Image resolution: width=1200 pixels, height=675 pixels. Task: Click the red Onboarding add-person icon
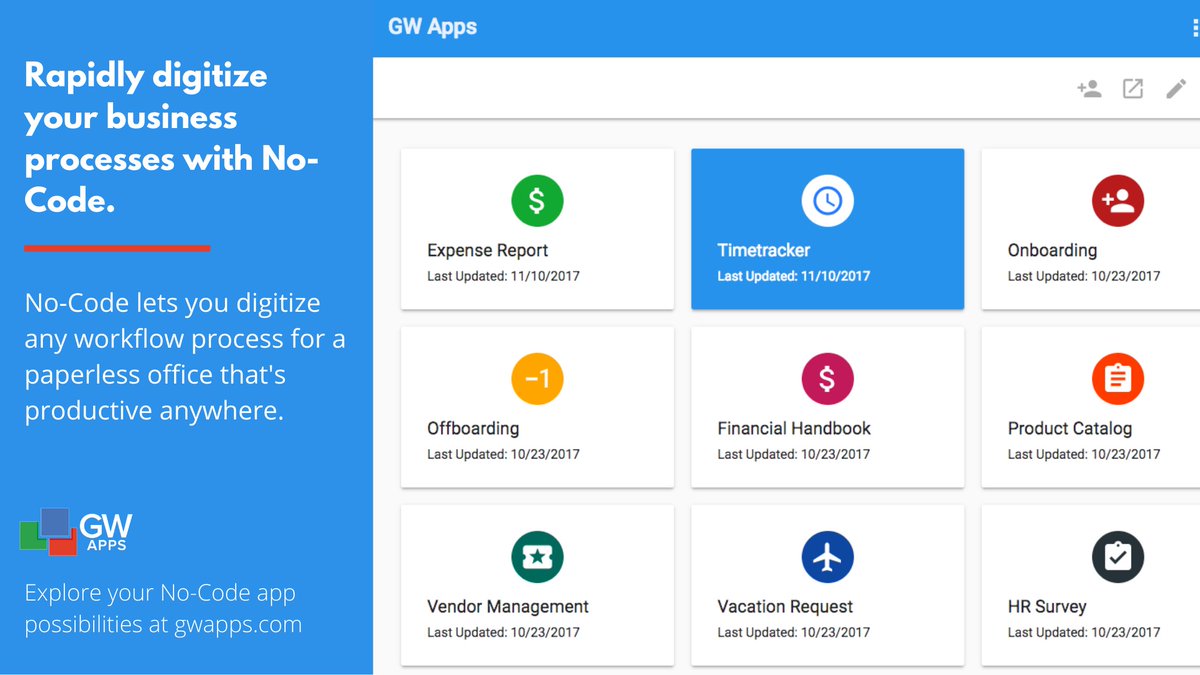(x=1117, y=201)
